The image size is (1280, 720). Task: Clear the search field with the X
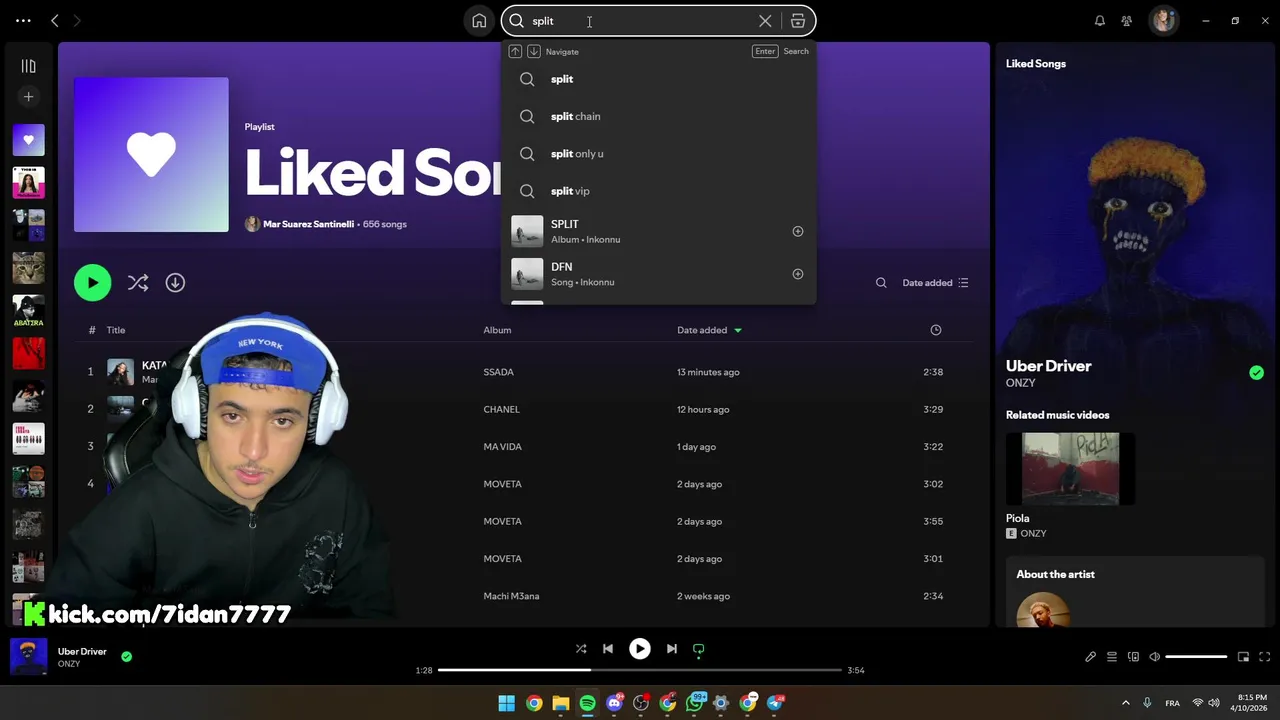[765, 21]
